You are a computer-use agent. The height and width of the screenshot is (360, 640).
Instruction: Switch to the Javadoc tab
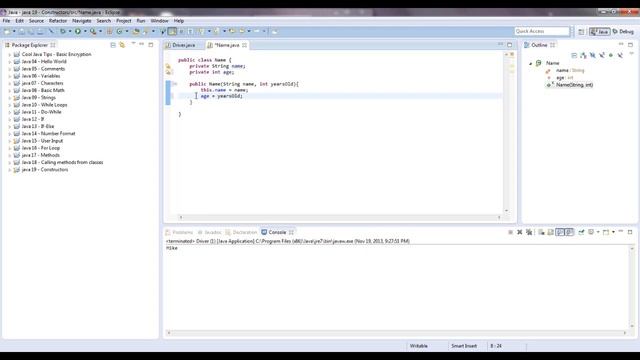click(209, 232)
